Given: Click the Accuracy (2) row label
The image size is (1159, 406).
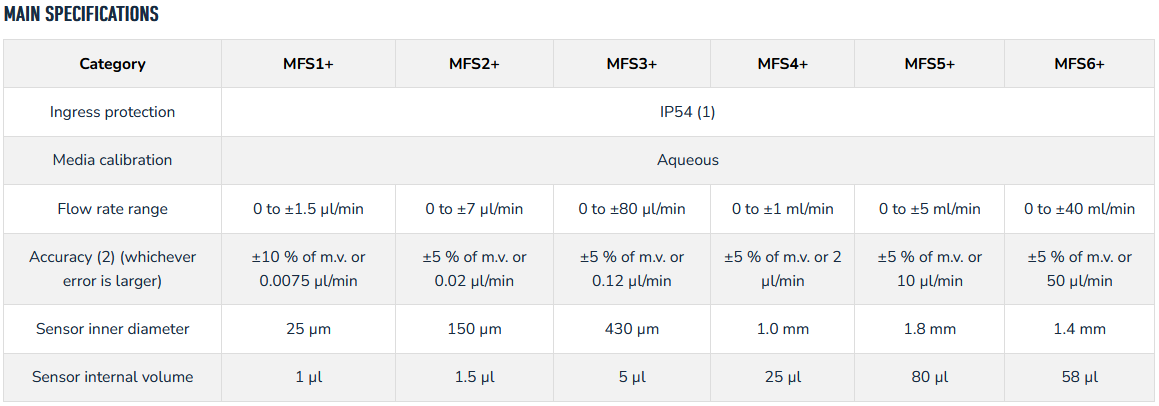Looking at the screenshot, I should pos(112,269).
